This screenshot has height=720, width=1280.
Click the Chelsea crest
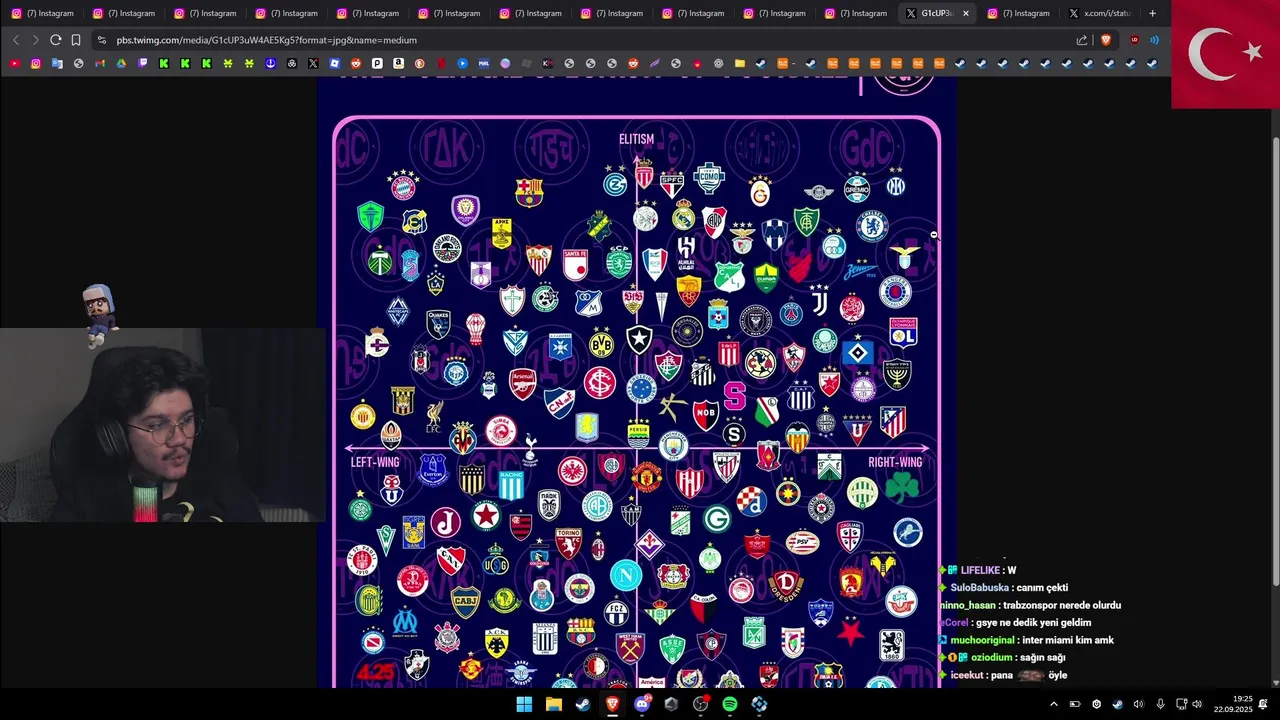click(872, 226)
